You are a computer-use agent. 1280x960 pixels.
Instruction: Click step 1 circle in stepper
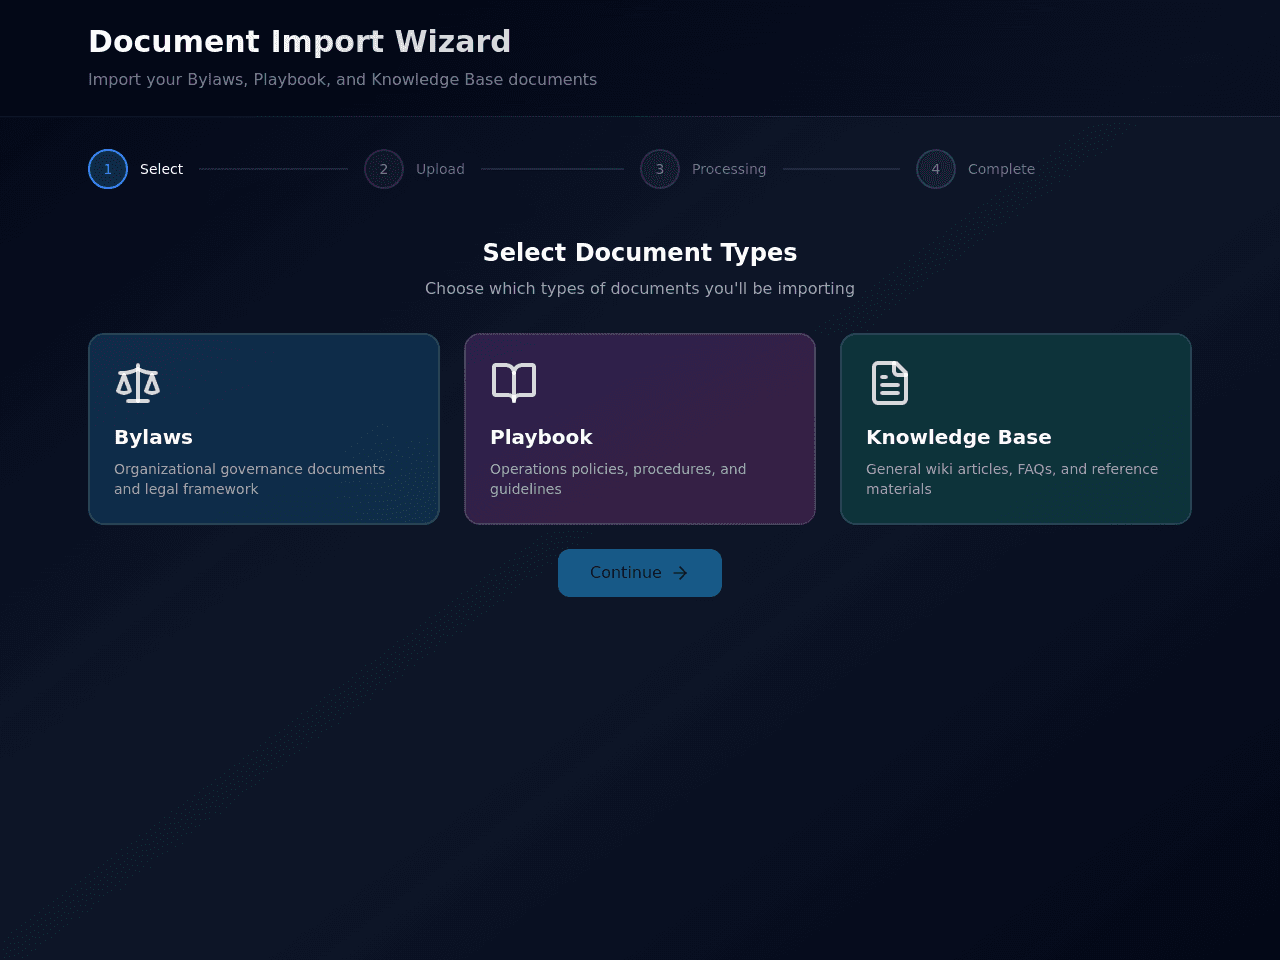pyautogui.click(x=108, y=169)
